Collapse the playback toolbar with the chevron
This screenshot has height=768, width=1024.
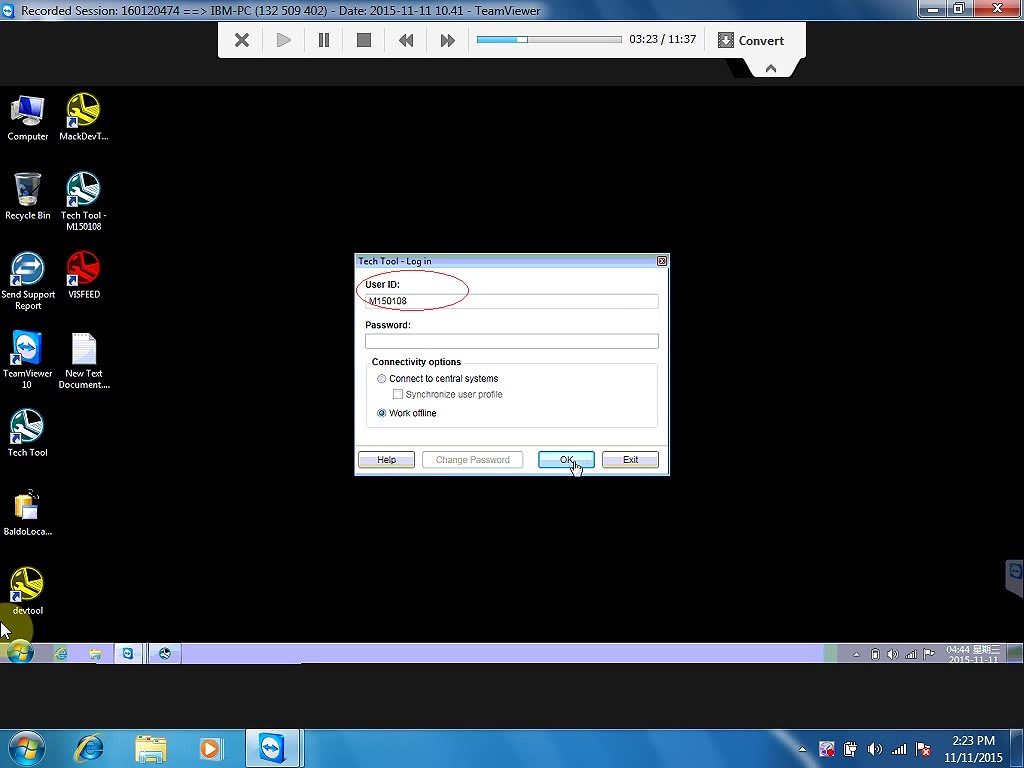point(771,69)
